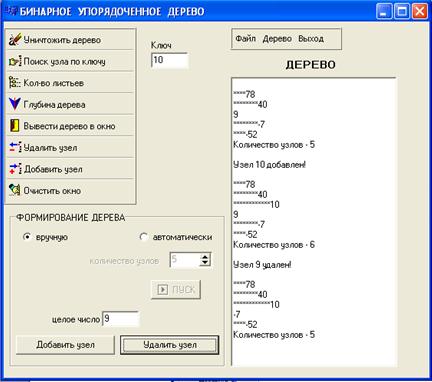This screenshot has width=432, height=382.
Task: Select the автоматически radio button
Action: (144, 237)
